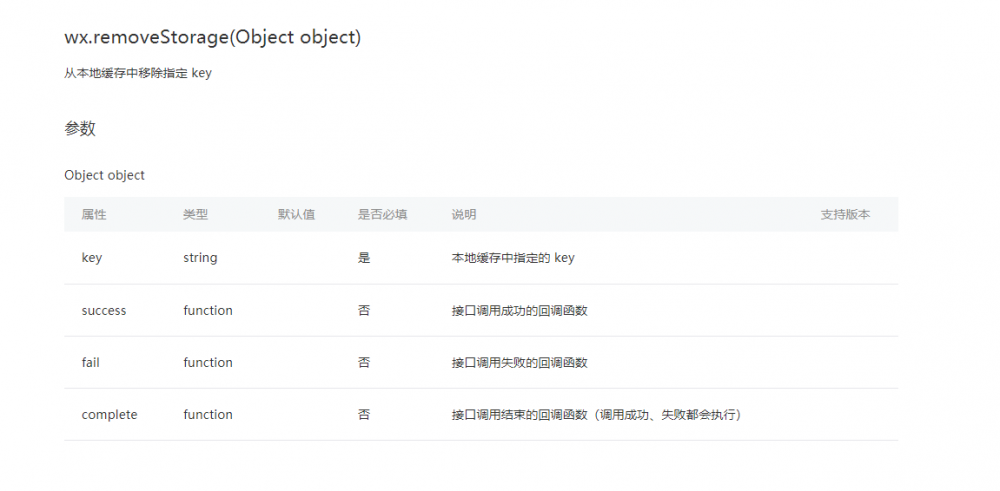The image size is (1000, 491).
Task: Click the 类型 column header
Action: pyautogui.click(x=195, y=215)
